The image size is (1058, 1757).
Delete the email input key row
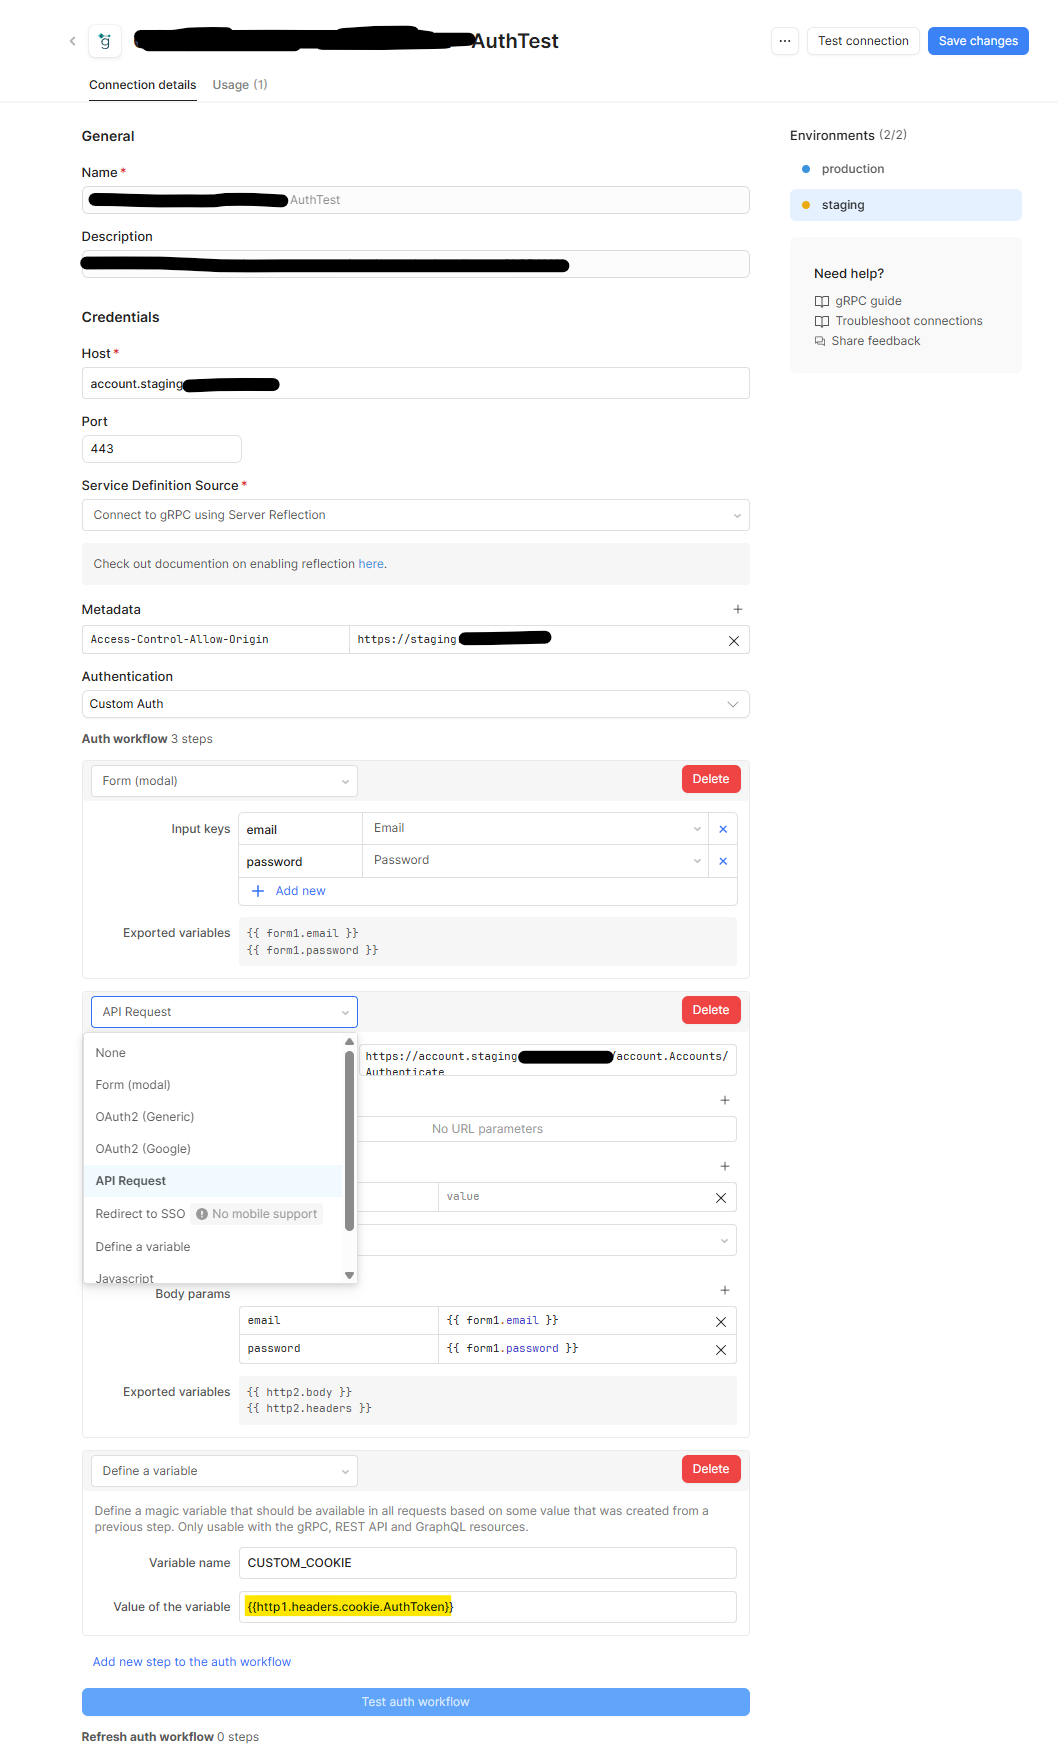coord(722,829)
